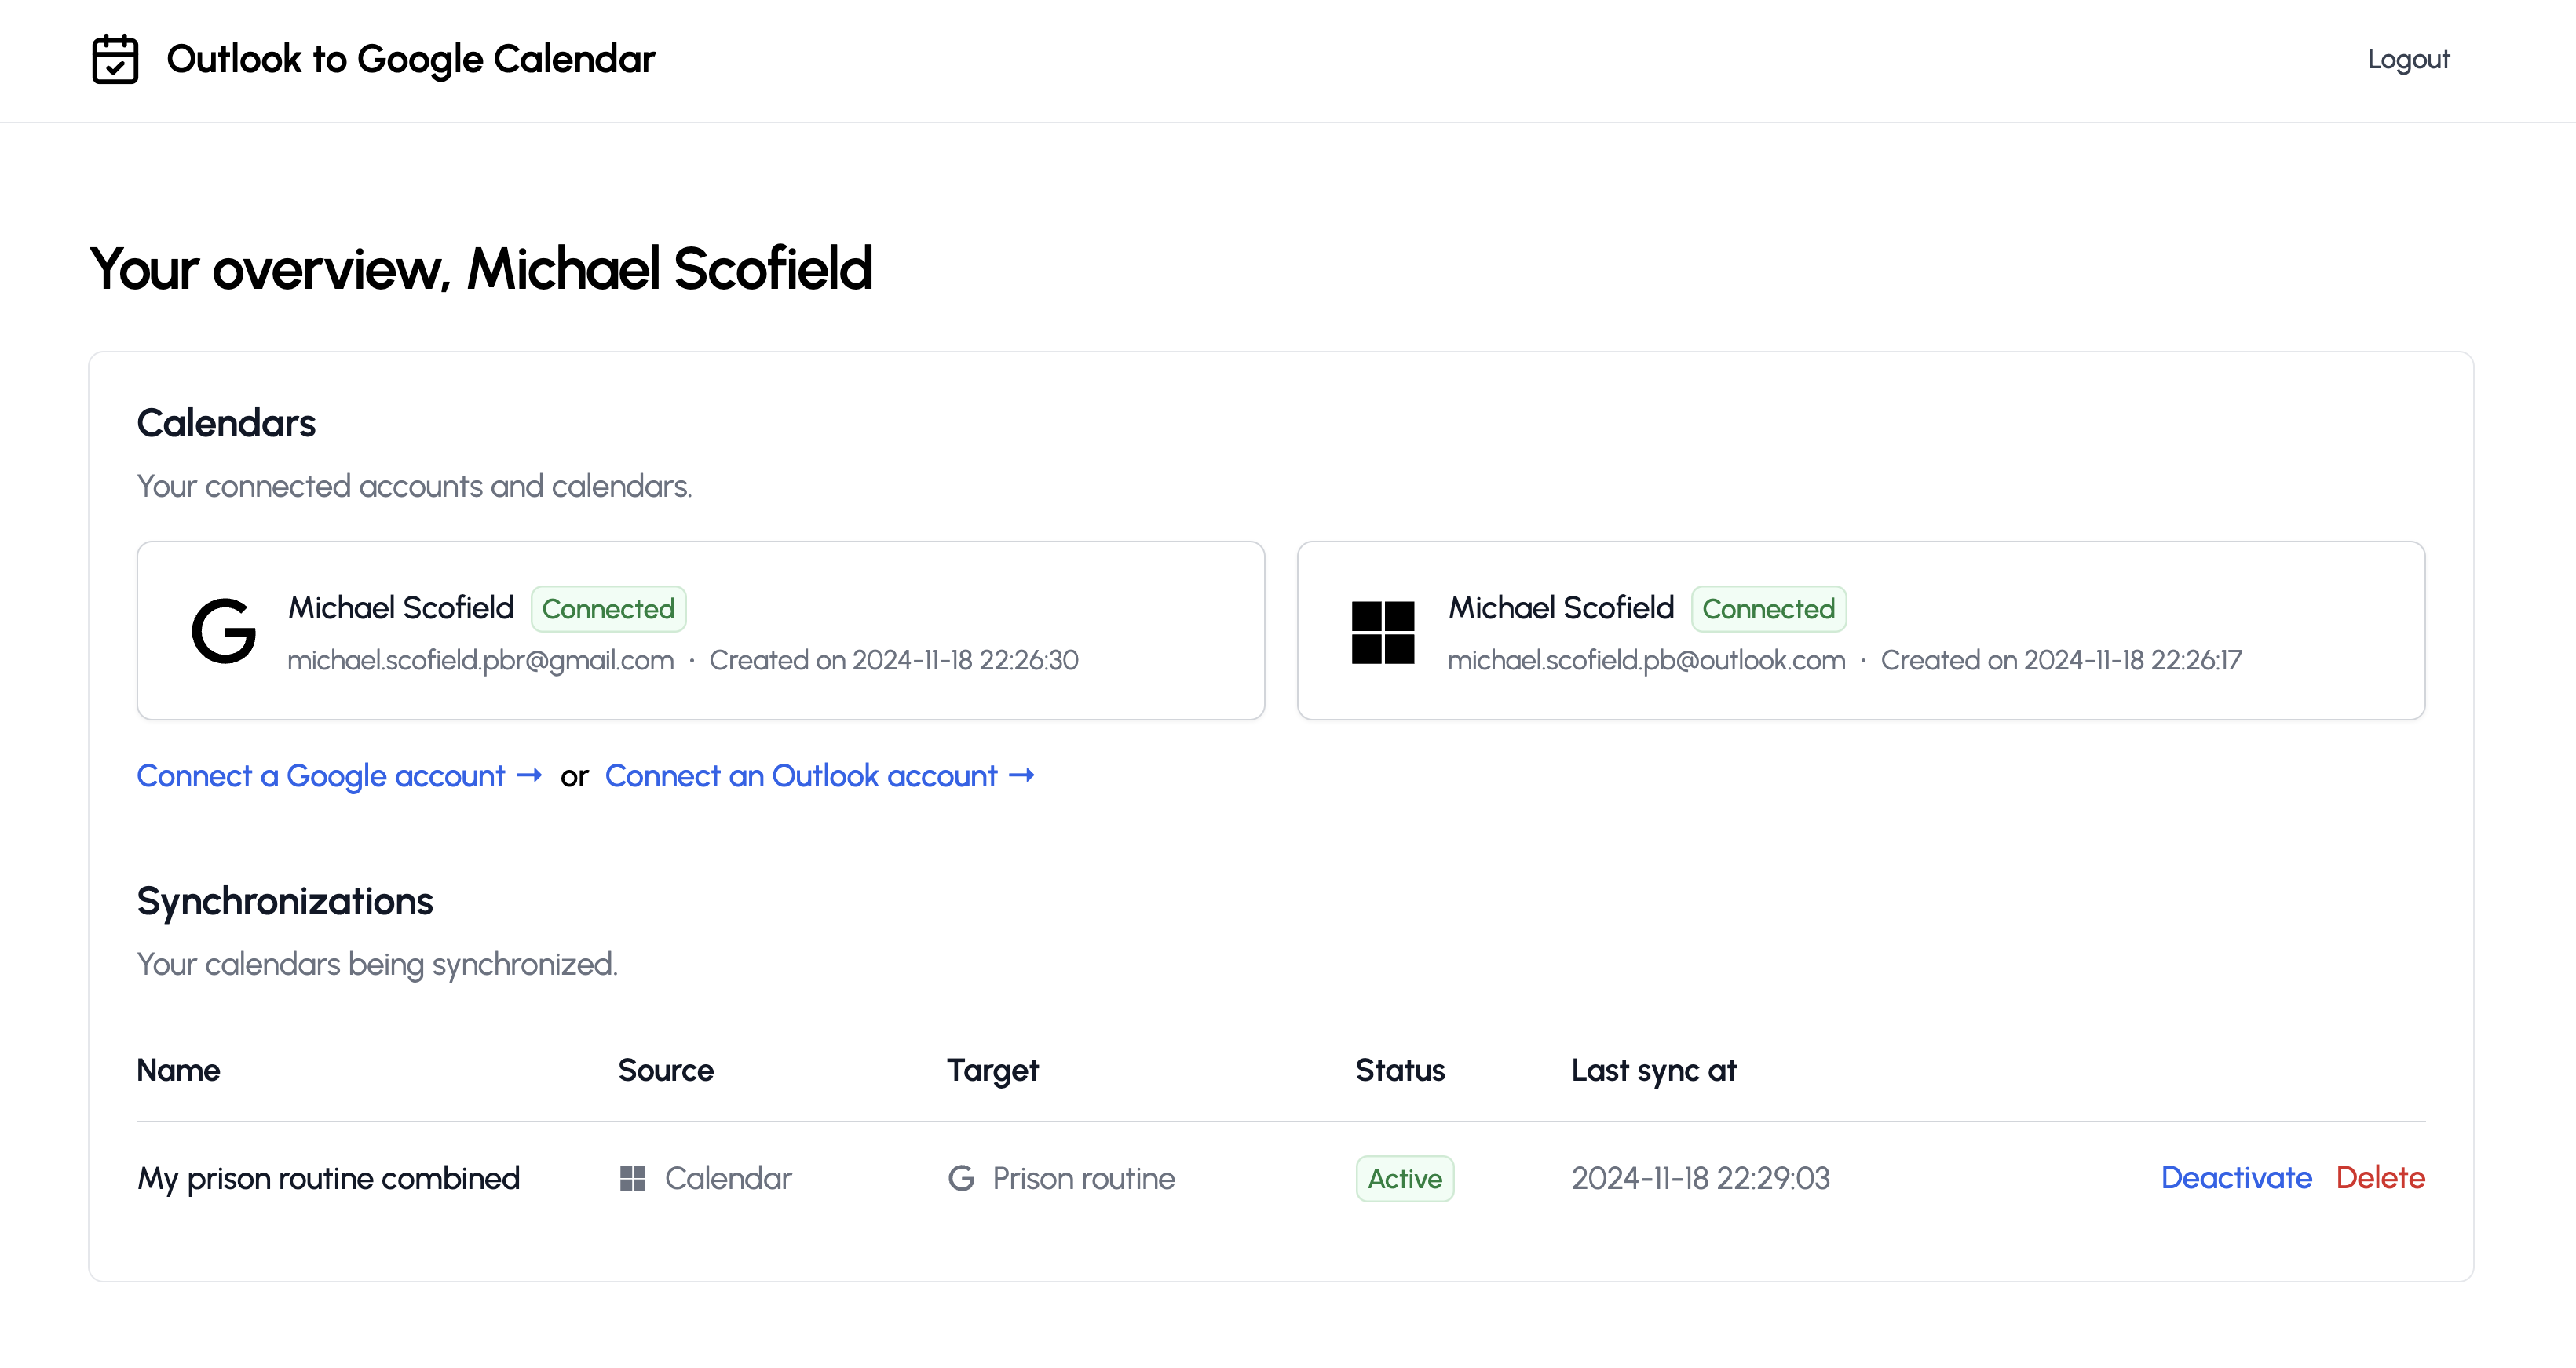Screen dimensions: 2576x1368
Task: Log out using the Logout link
Action: (2408, 60)
